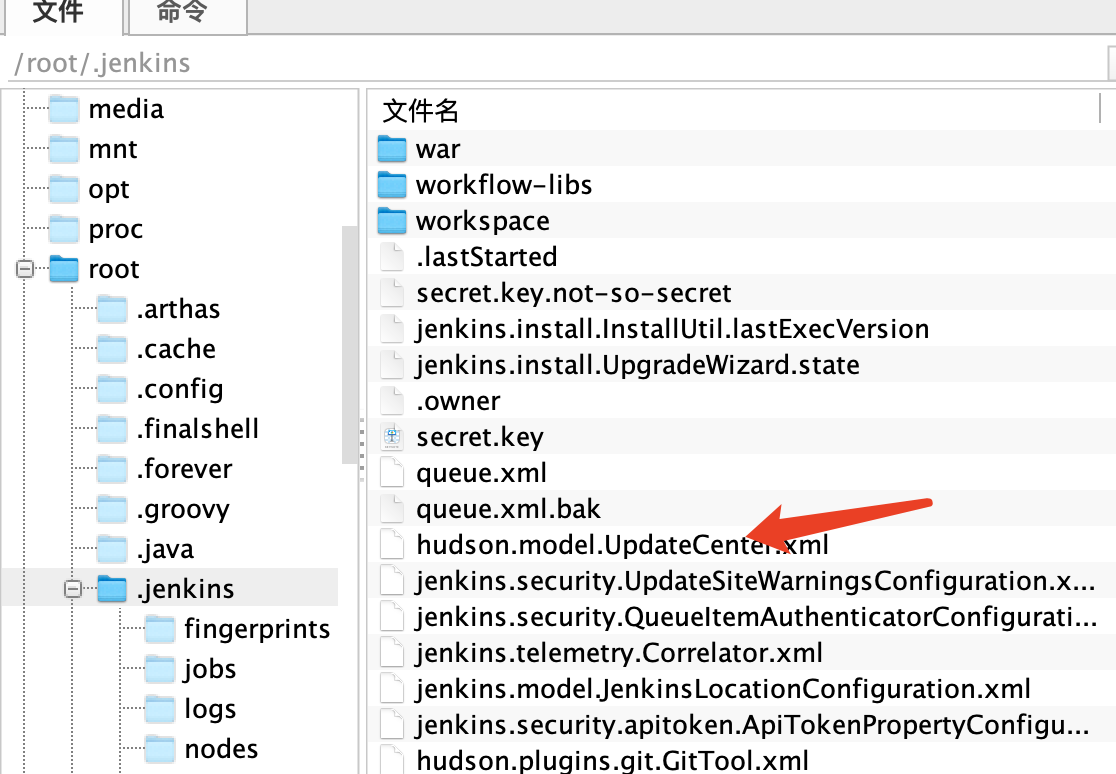Select secret.key.not-so-secret file
The width and height of the screenshot is (1116, 774).
click(x=574, y=293)
